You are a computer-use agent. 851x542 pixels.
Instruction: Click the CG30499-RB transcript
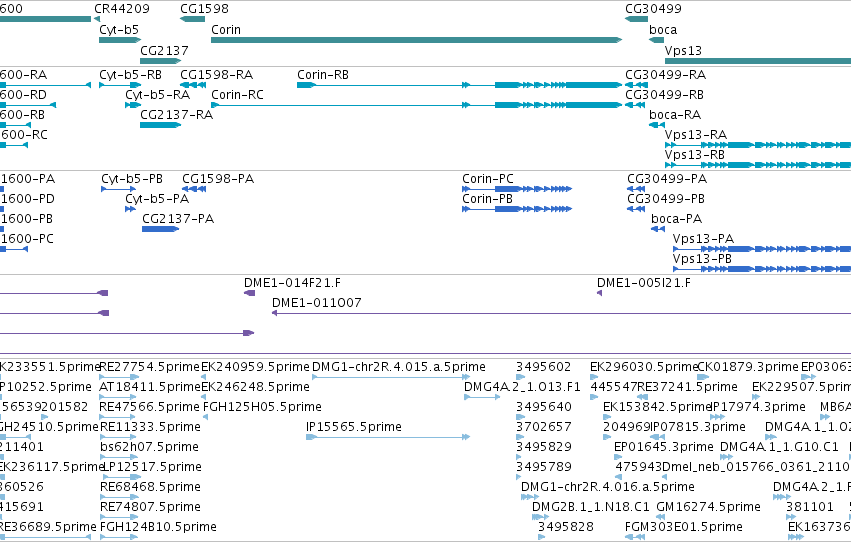635,105
